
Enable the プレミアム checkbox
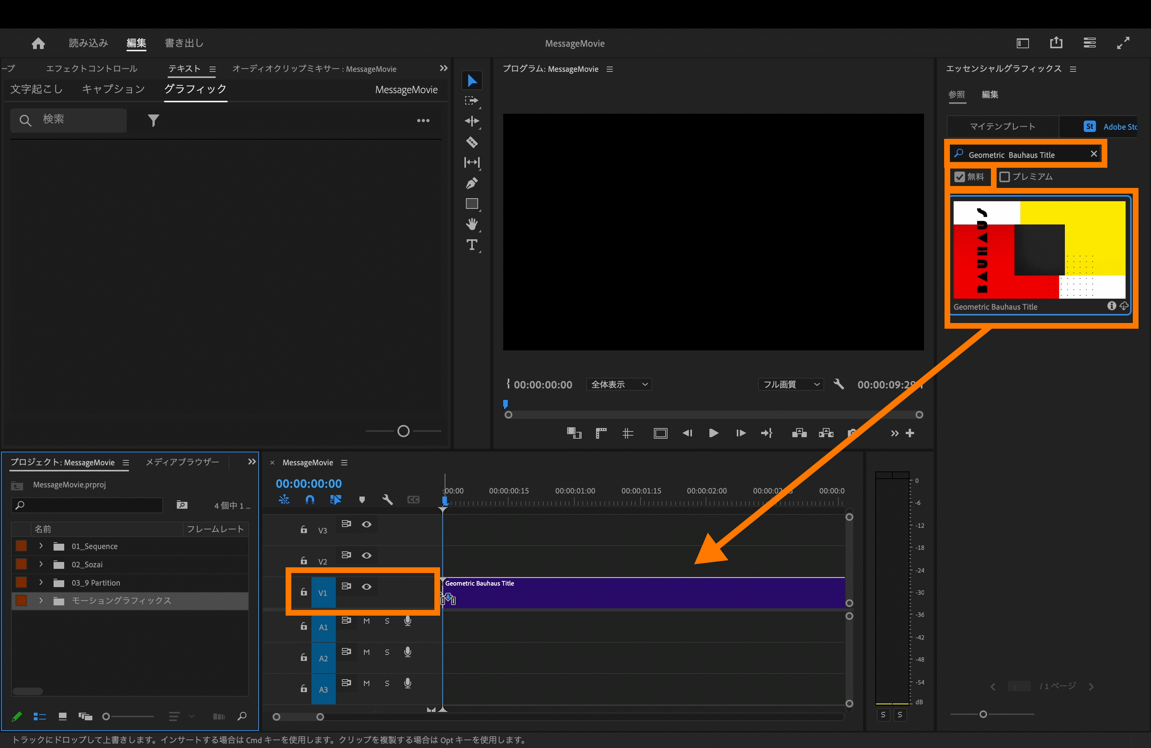pyautogui.click(x=1005, y=177)
